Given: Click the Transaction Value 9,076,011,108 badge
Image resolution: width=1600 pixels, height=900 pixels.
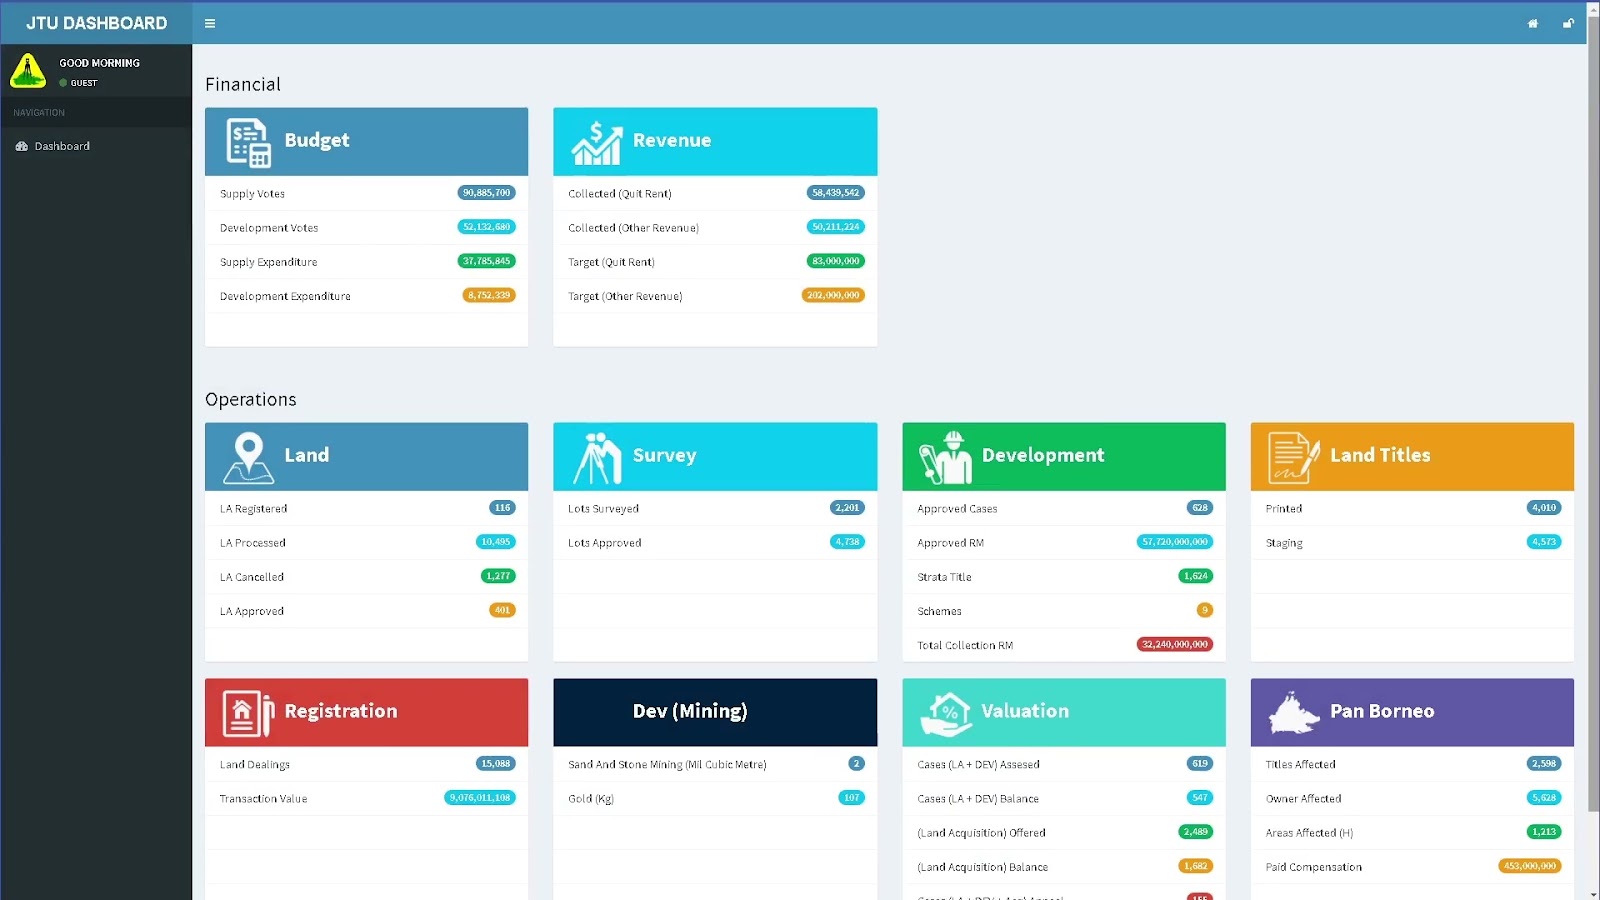Looking at the screenshot, I should point(480,798).
